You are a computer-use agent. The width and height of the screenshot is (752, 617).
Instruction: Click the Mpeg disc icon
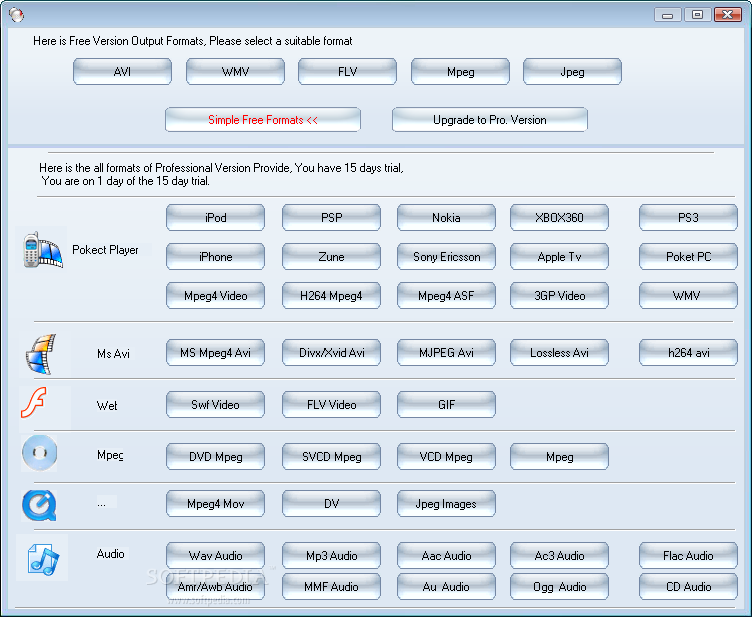40,453
